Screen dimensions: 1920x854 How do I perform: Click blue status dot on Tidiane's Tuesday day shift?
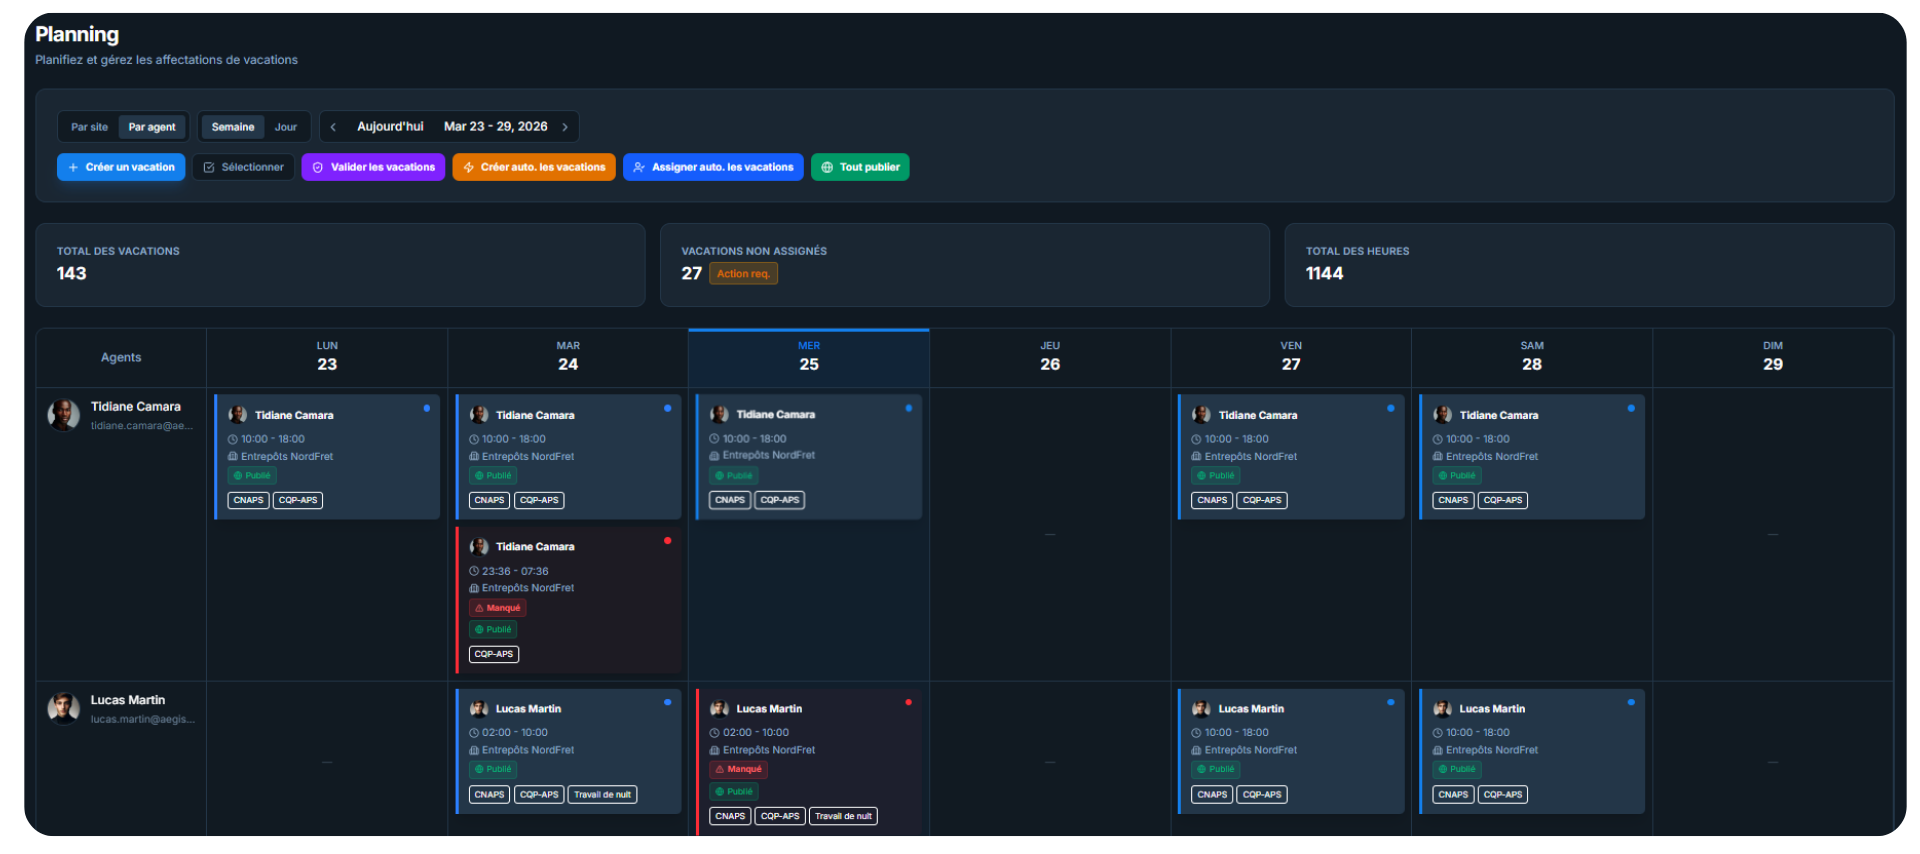[668, 408]
